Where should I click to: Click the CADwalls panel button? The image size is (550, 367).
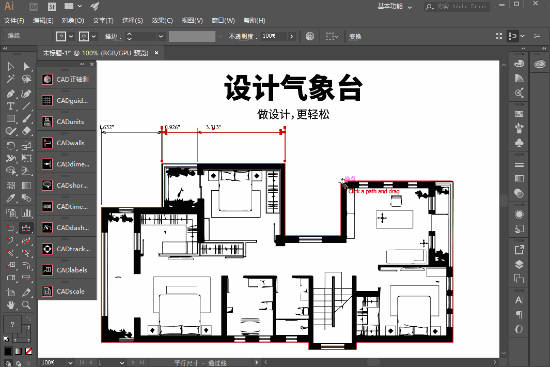pyautogui.click(x=67, y=143)
